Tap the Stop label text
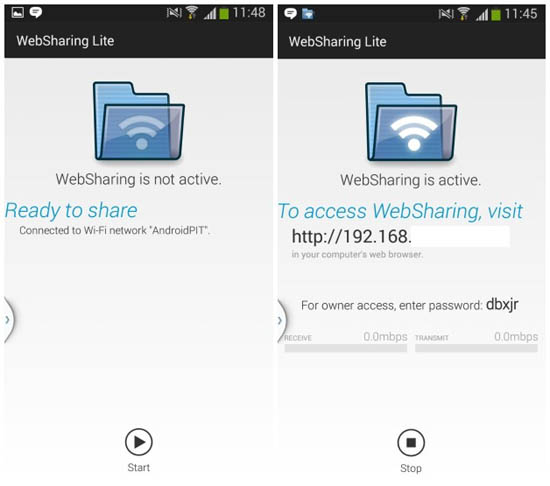This screenshot has height=486, width=550. coord(411,468)
